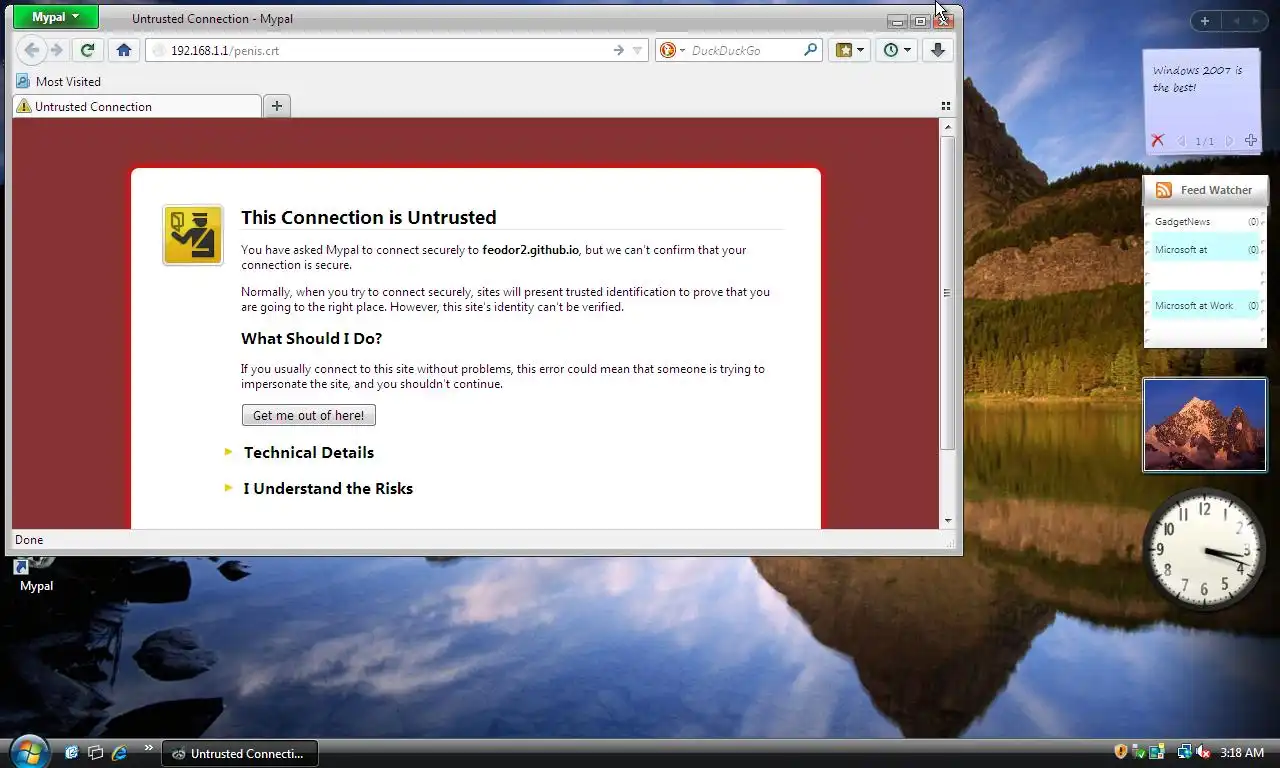
Task: Go back with the browser Back arrow
Action: coord(31,50)
